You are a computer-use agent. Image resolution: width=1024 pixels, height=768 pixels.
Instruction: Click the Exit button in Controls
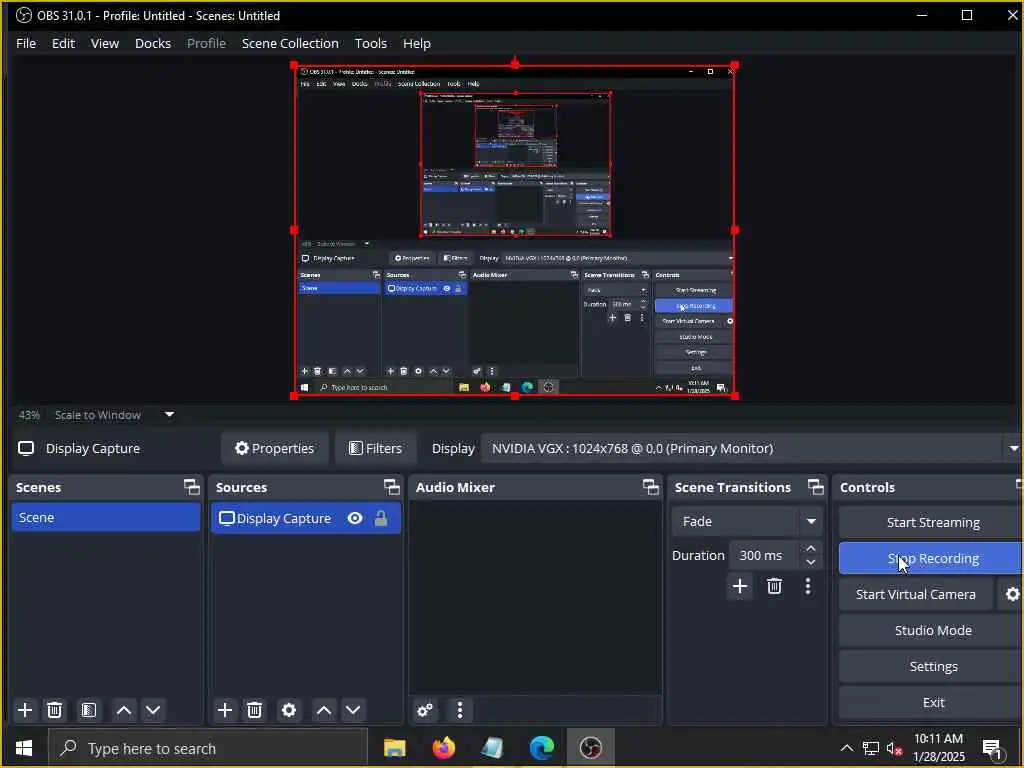tap(932, 702)
